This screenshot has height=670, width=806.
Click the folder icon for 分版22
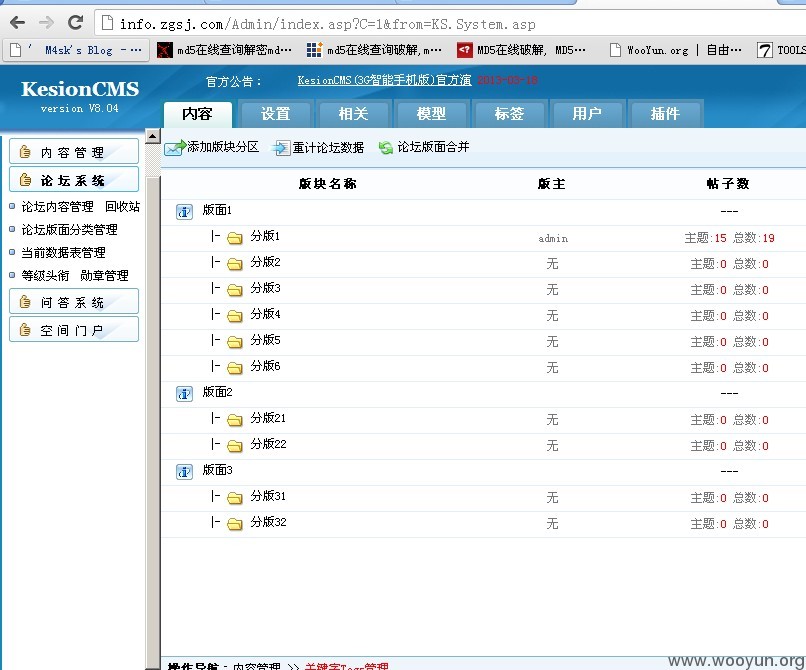tap(235, 446)
